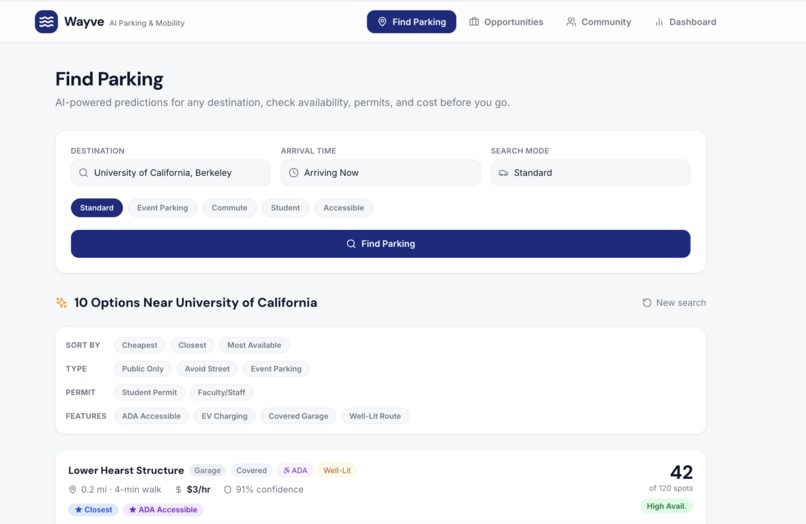Click the dollar icon beside $3/hr
The height and width of the screenshot is (524, 806).
(178, 490)
